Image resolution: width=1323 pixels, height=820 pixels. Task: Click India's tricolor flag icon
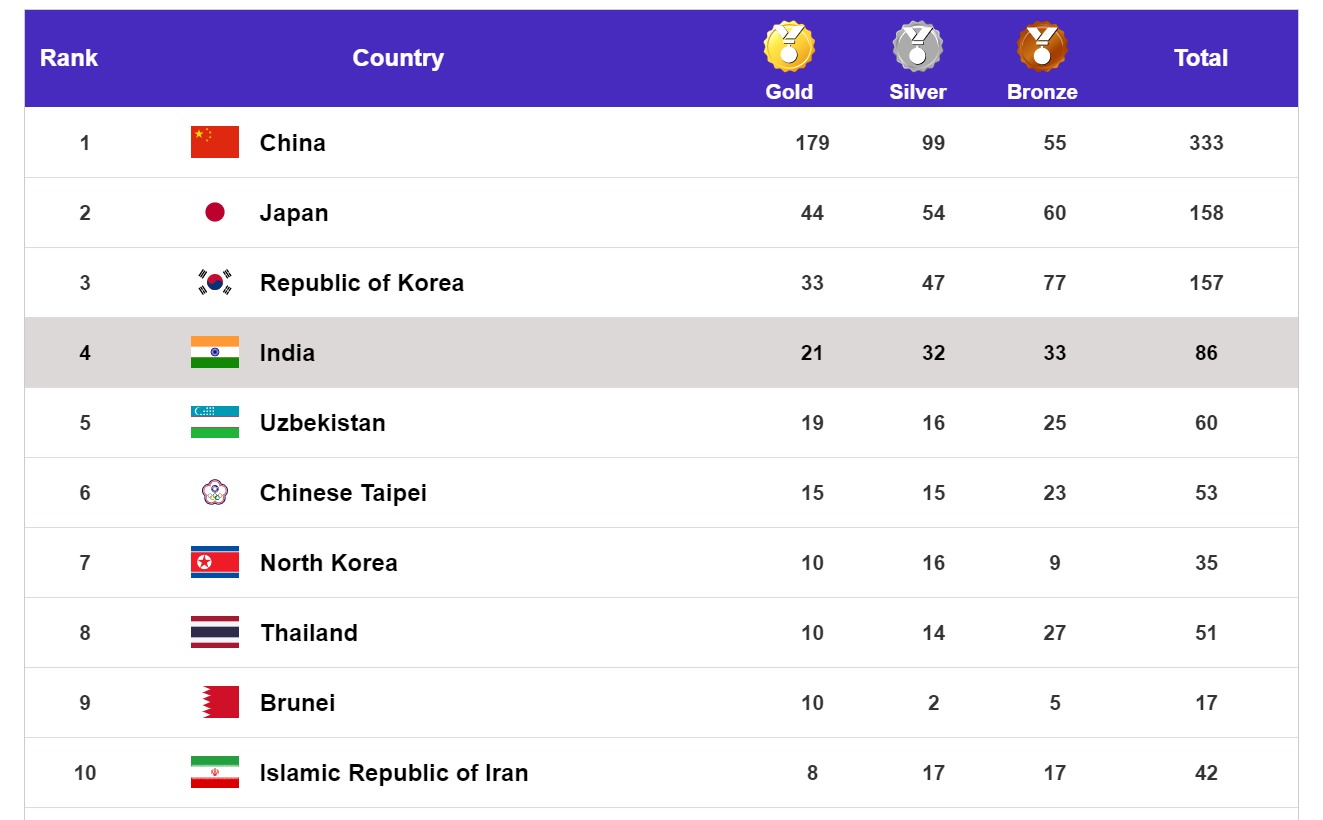click(x=215, y=352)
